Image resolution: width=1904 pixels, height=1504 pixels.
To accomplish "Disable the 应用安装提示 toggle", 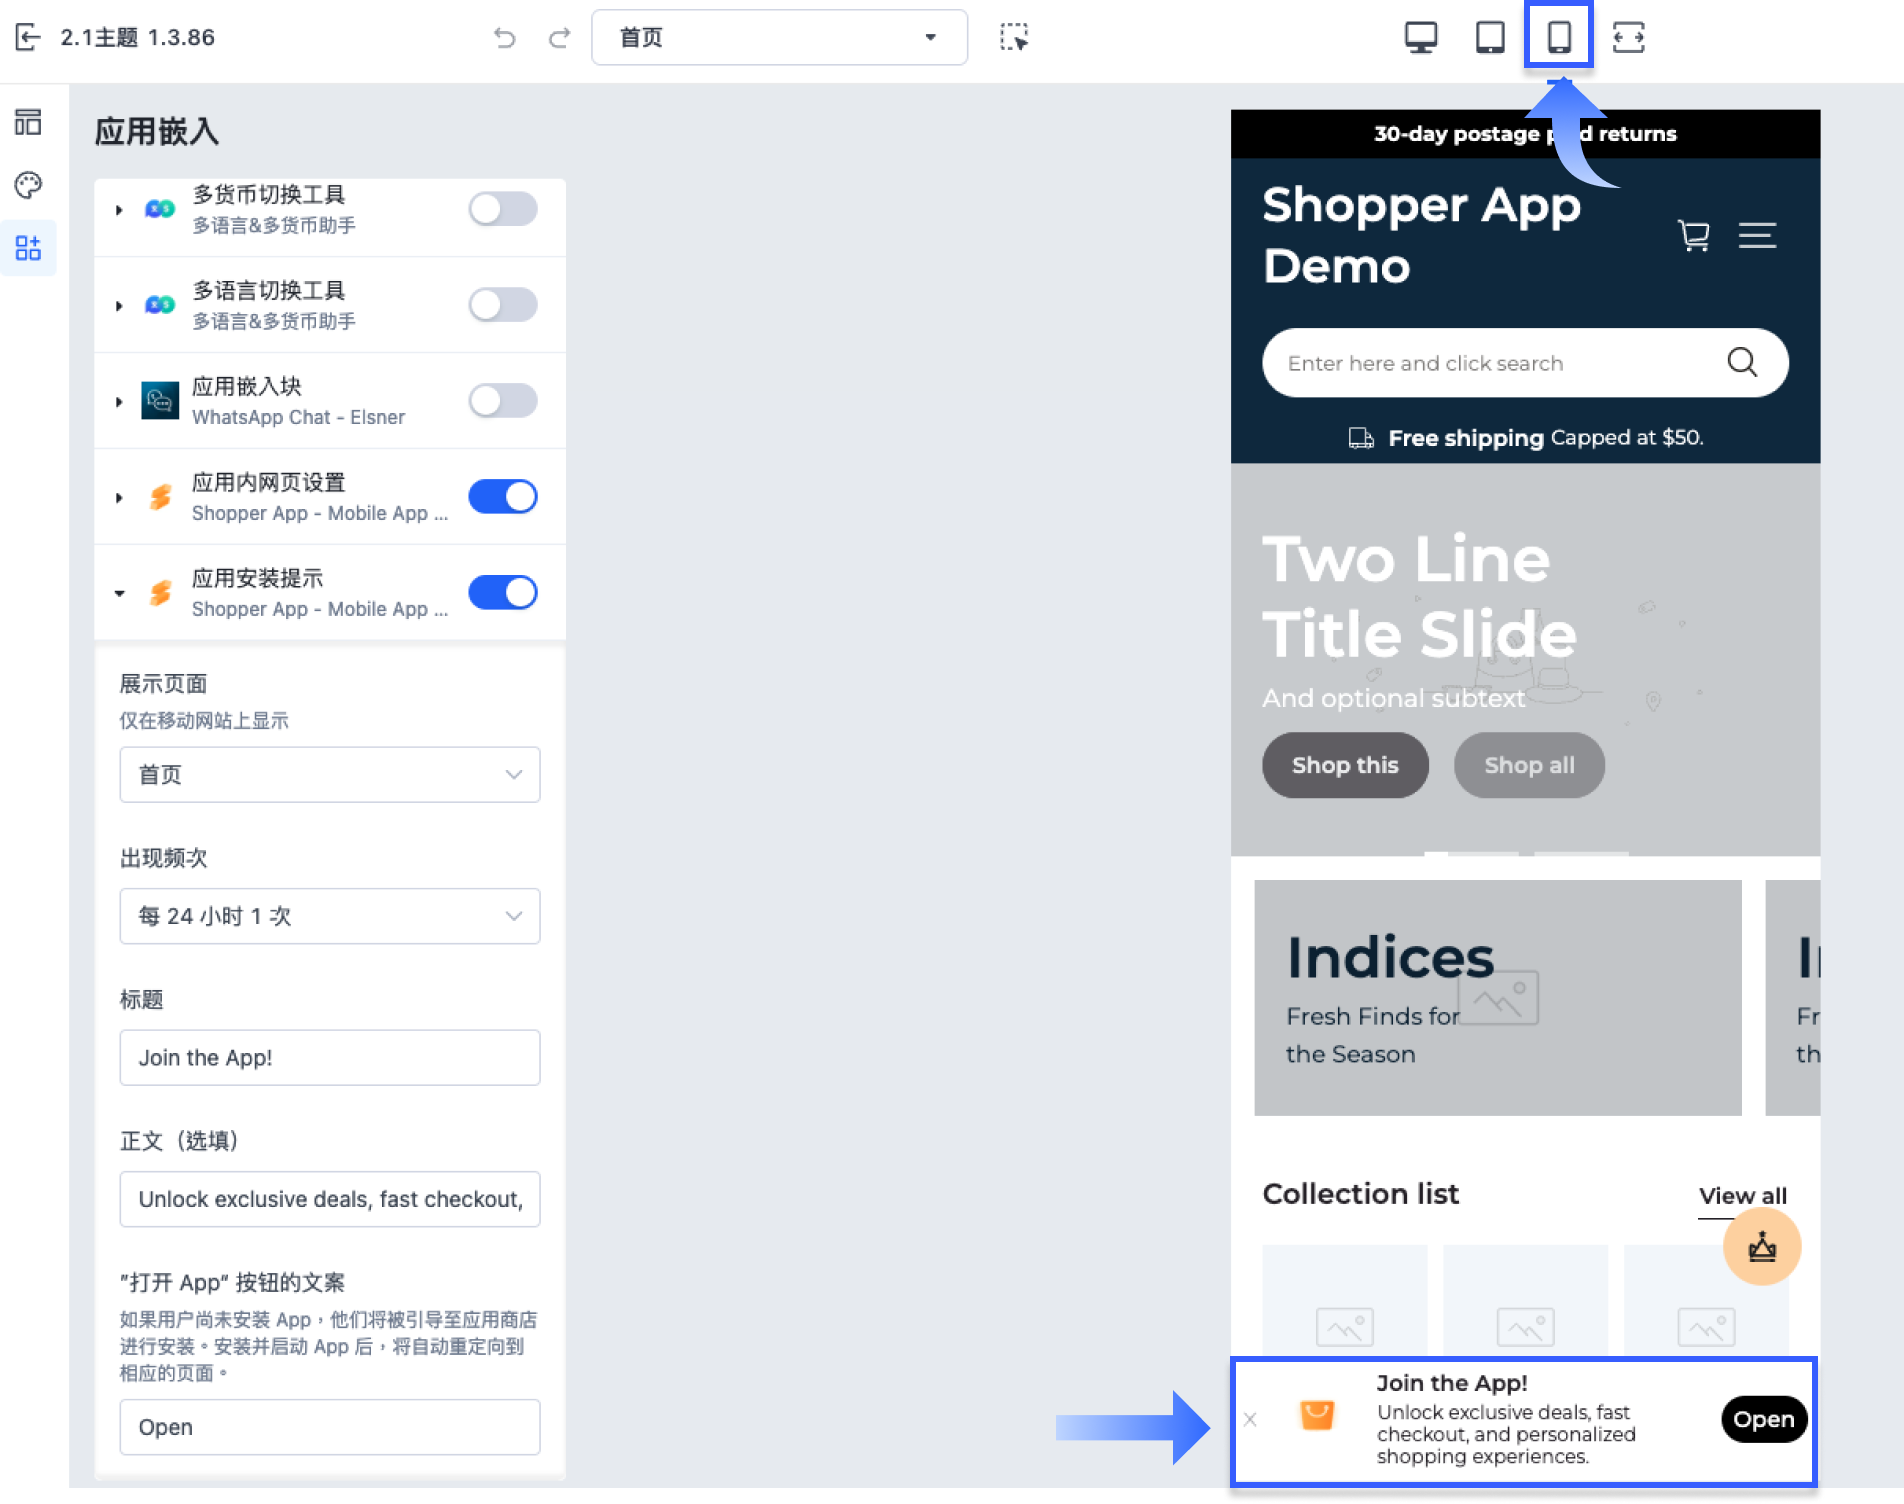I will (x=503, y=593).
